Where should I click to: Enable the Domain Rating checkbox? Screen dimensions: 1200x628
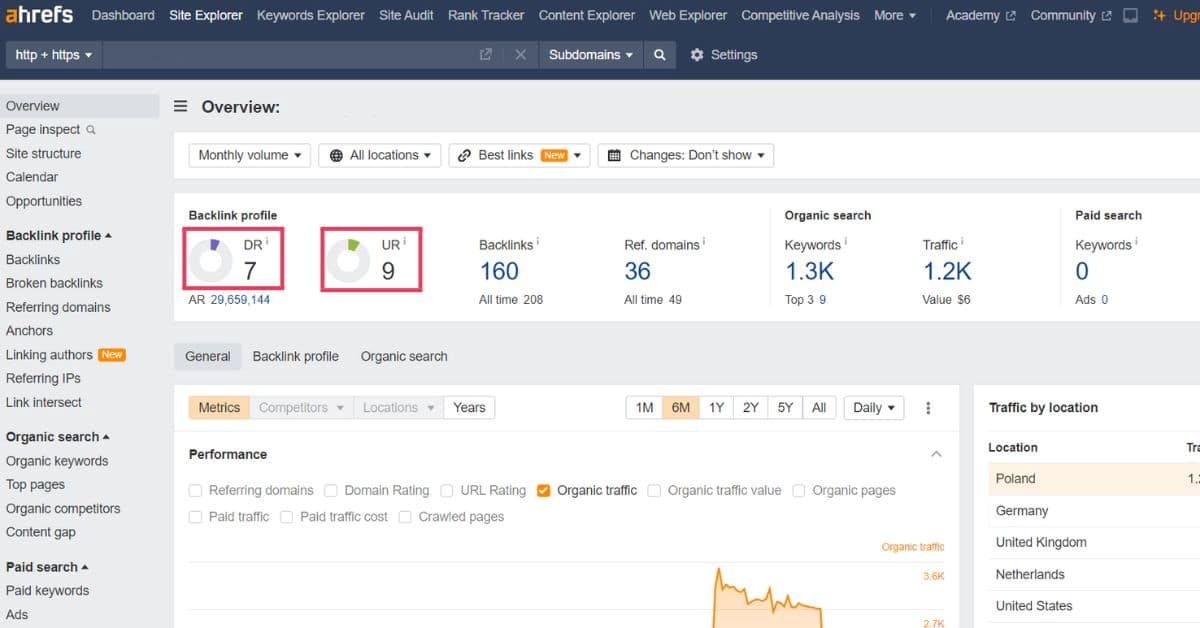pyautogui.click(x=331, y=491)
